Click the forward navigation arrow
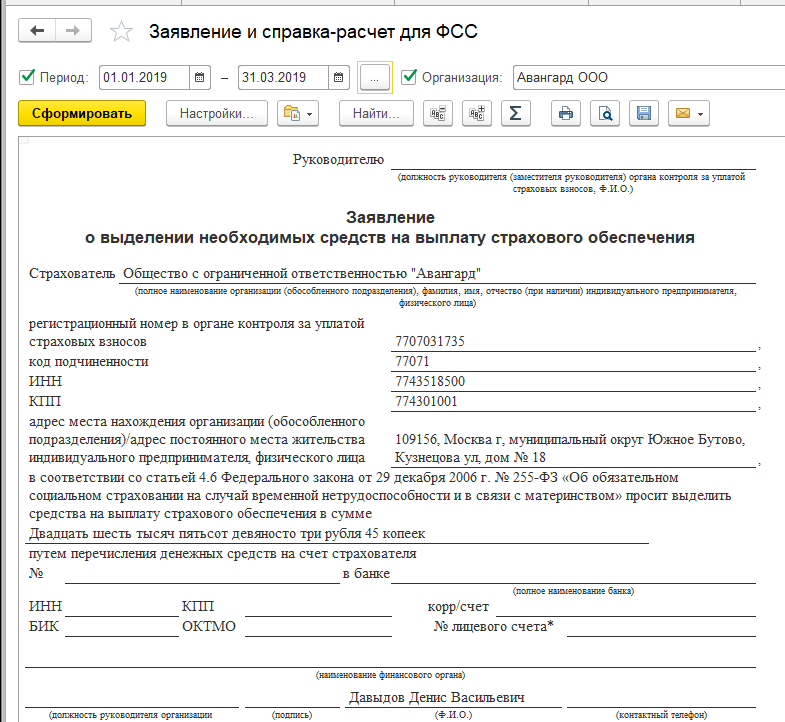Screen dimensions: 785x722 tap(72, 31)
